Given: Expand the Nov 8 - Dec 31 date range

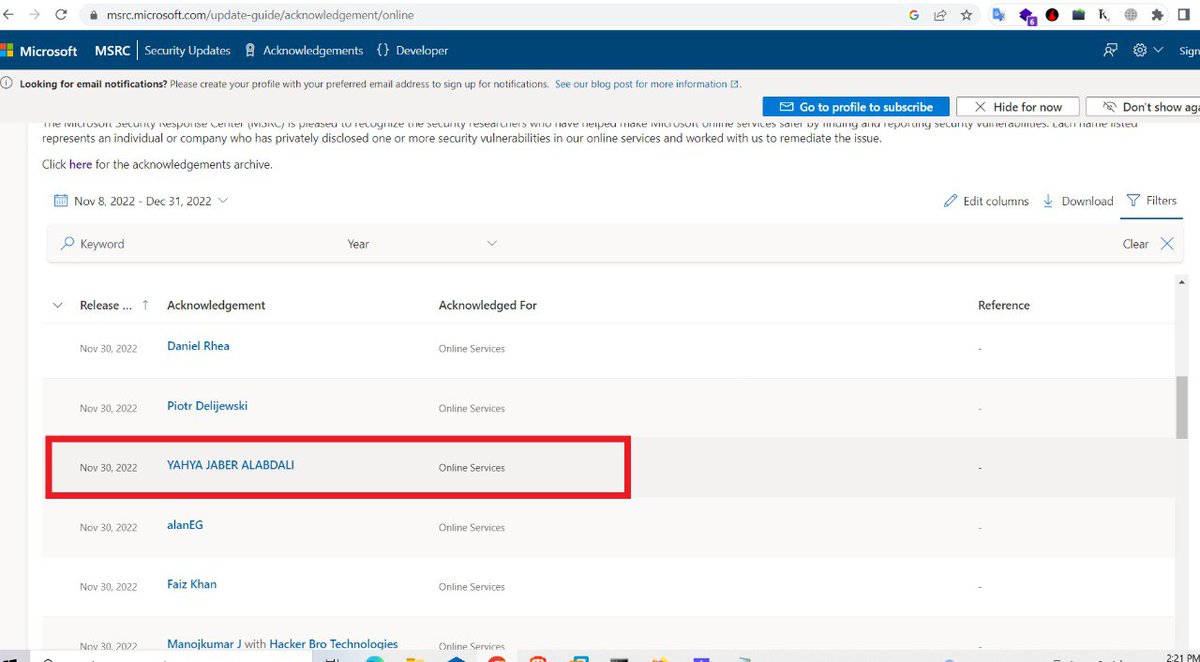Looking at the screenshot, I should [x=141, y=201].
